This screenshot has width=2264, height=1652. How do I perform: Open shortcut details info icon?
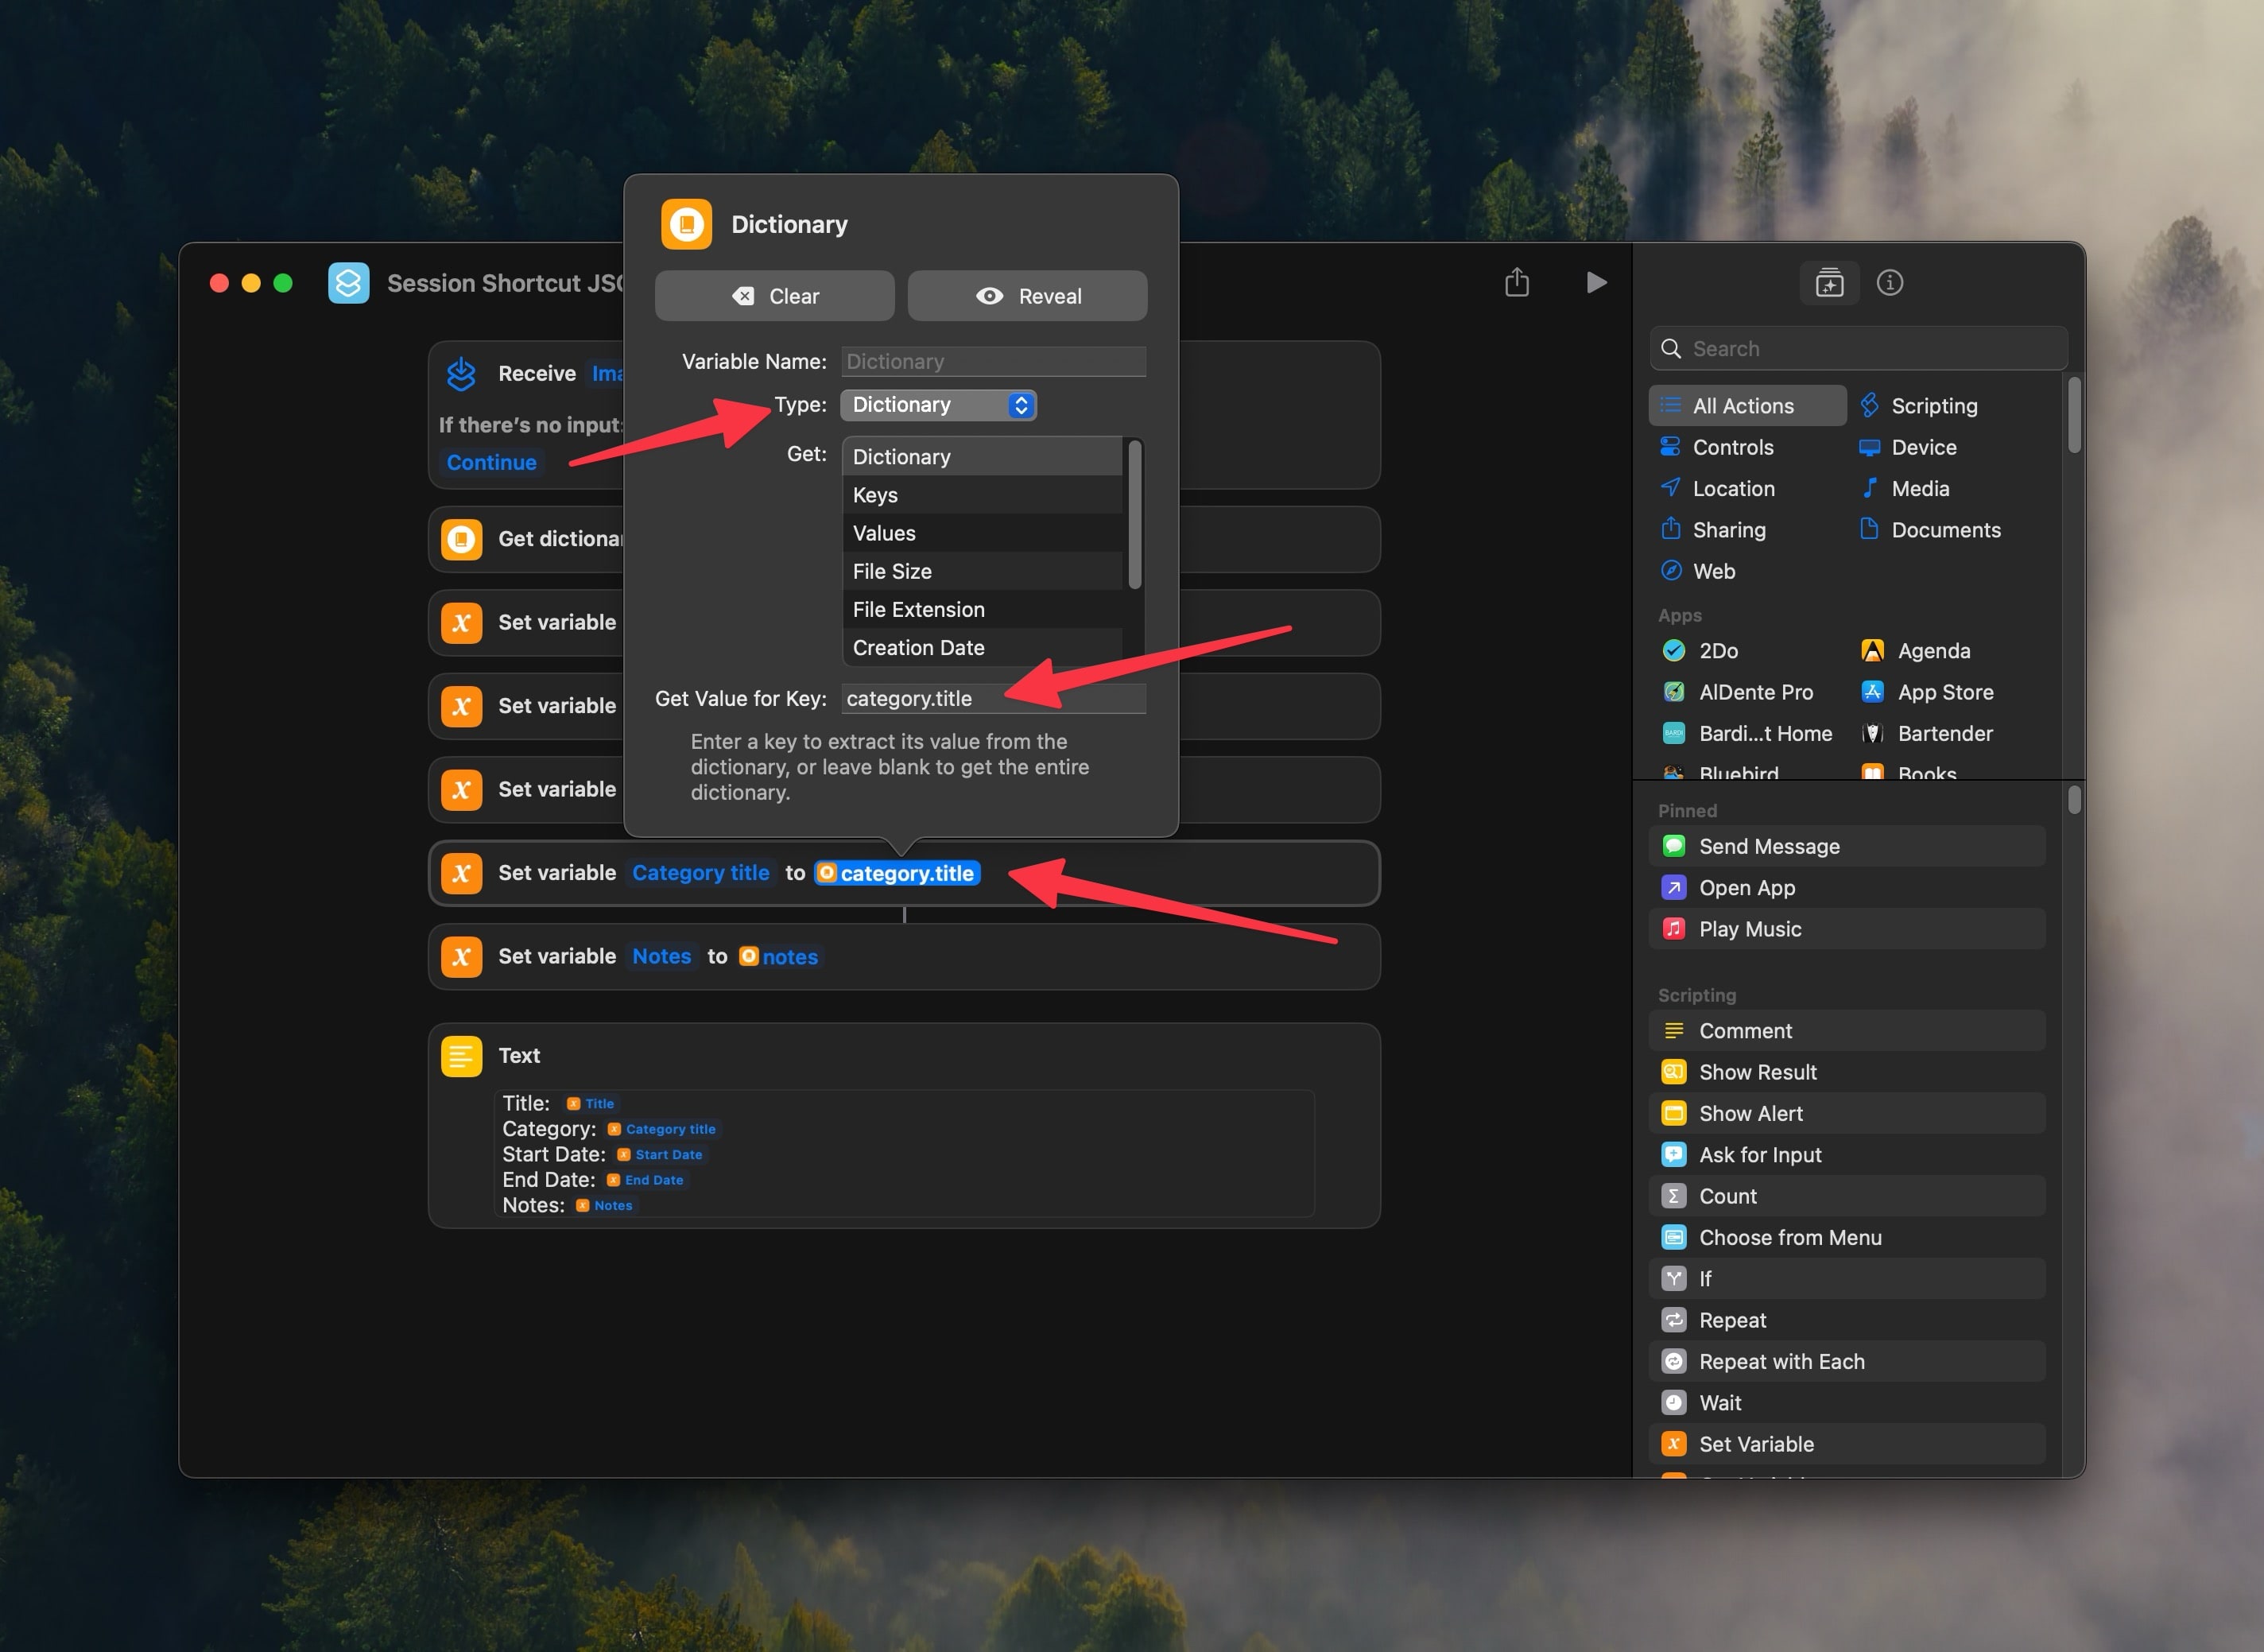1889,283
